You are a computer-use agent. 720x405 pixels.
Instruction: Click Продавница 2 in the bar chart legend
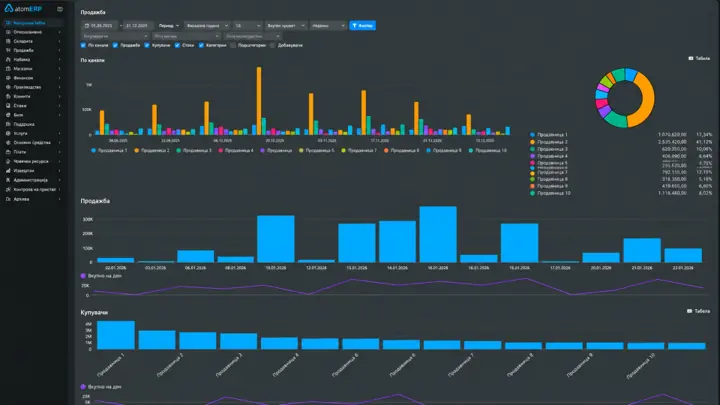152,150
